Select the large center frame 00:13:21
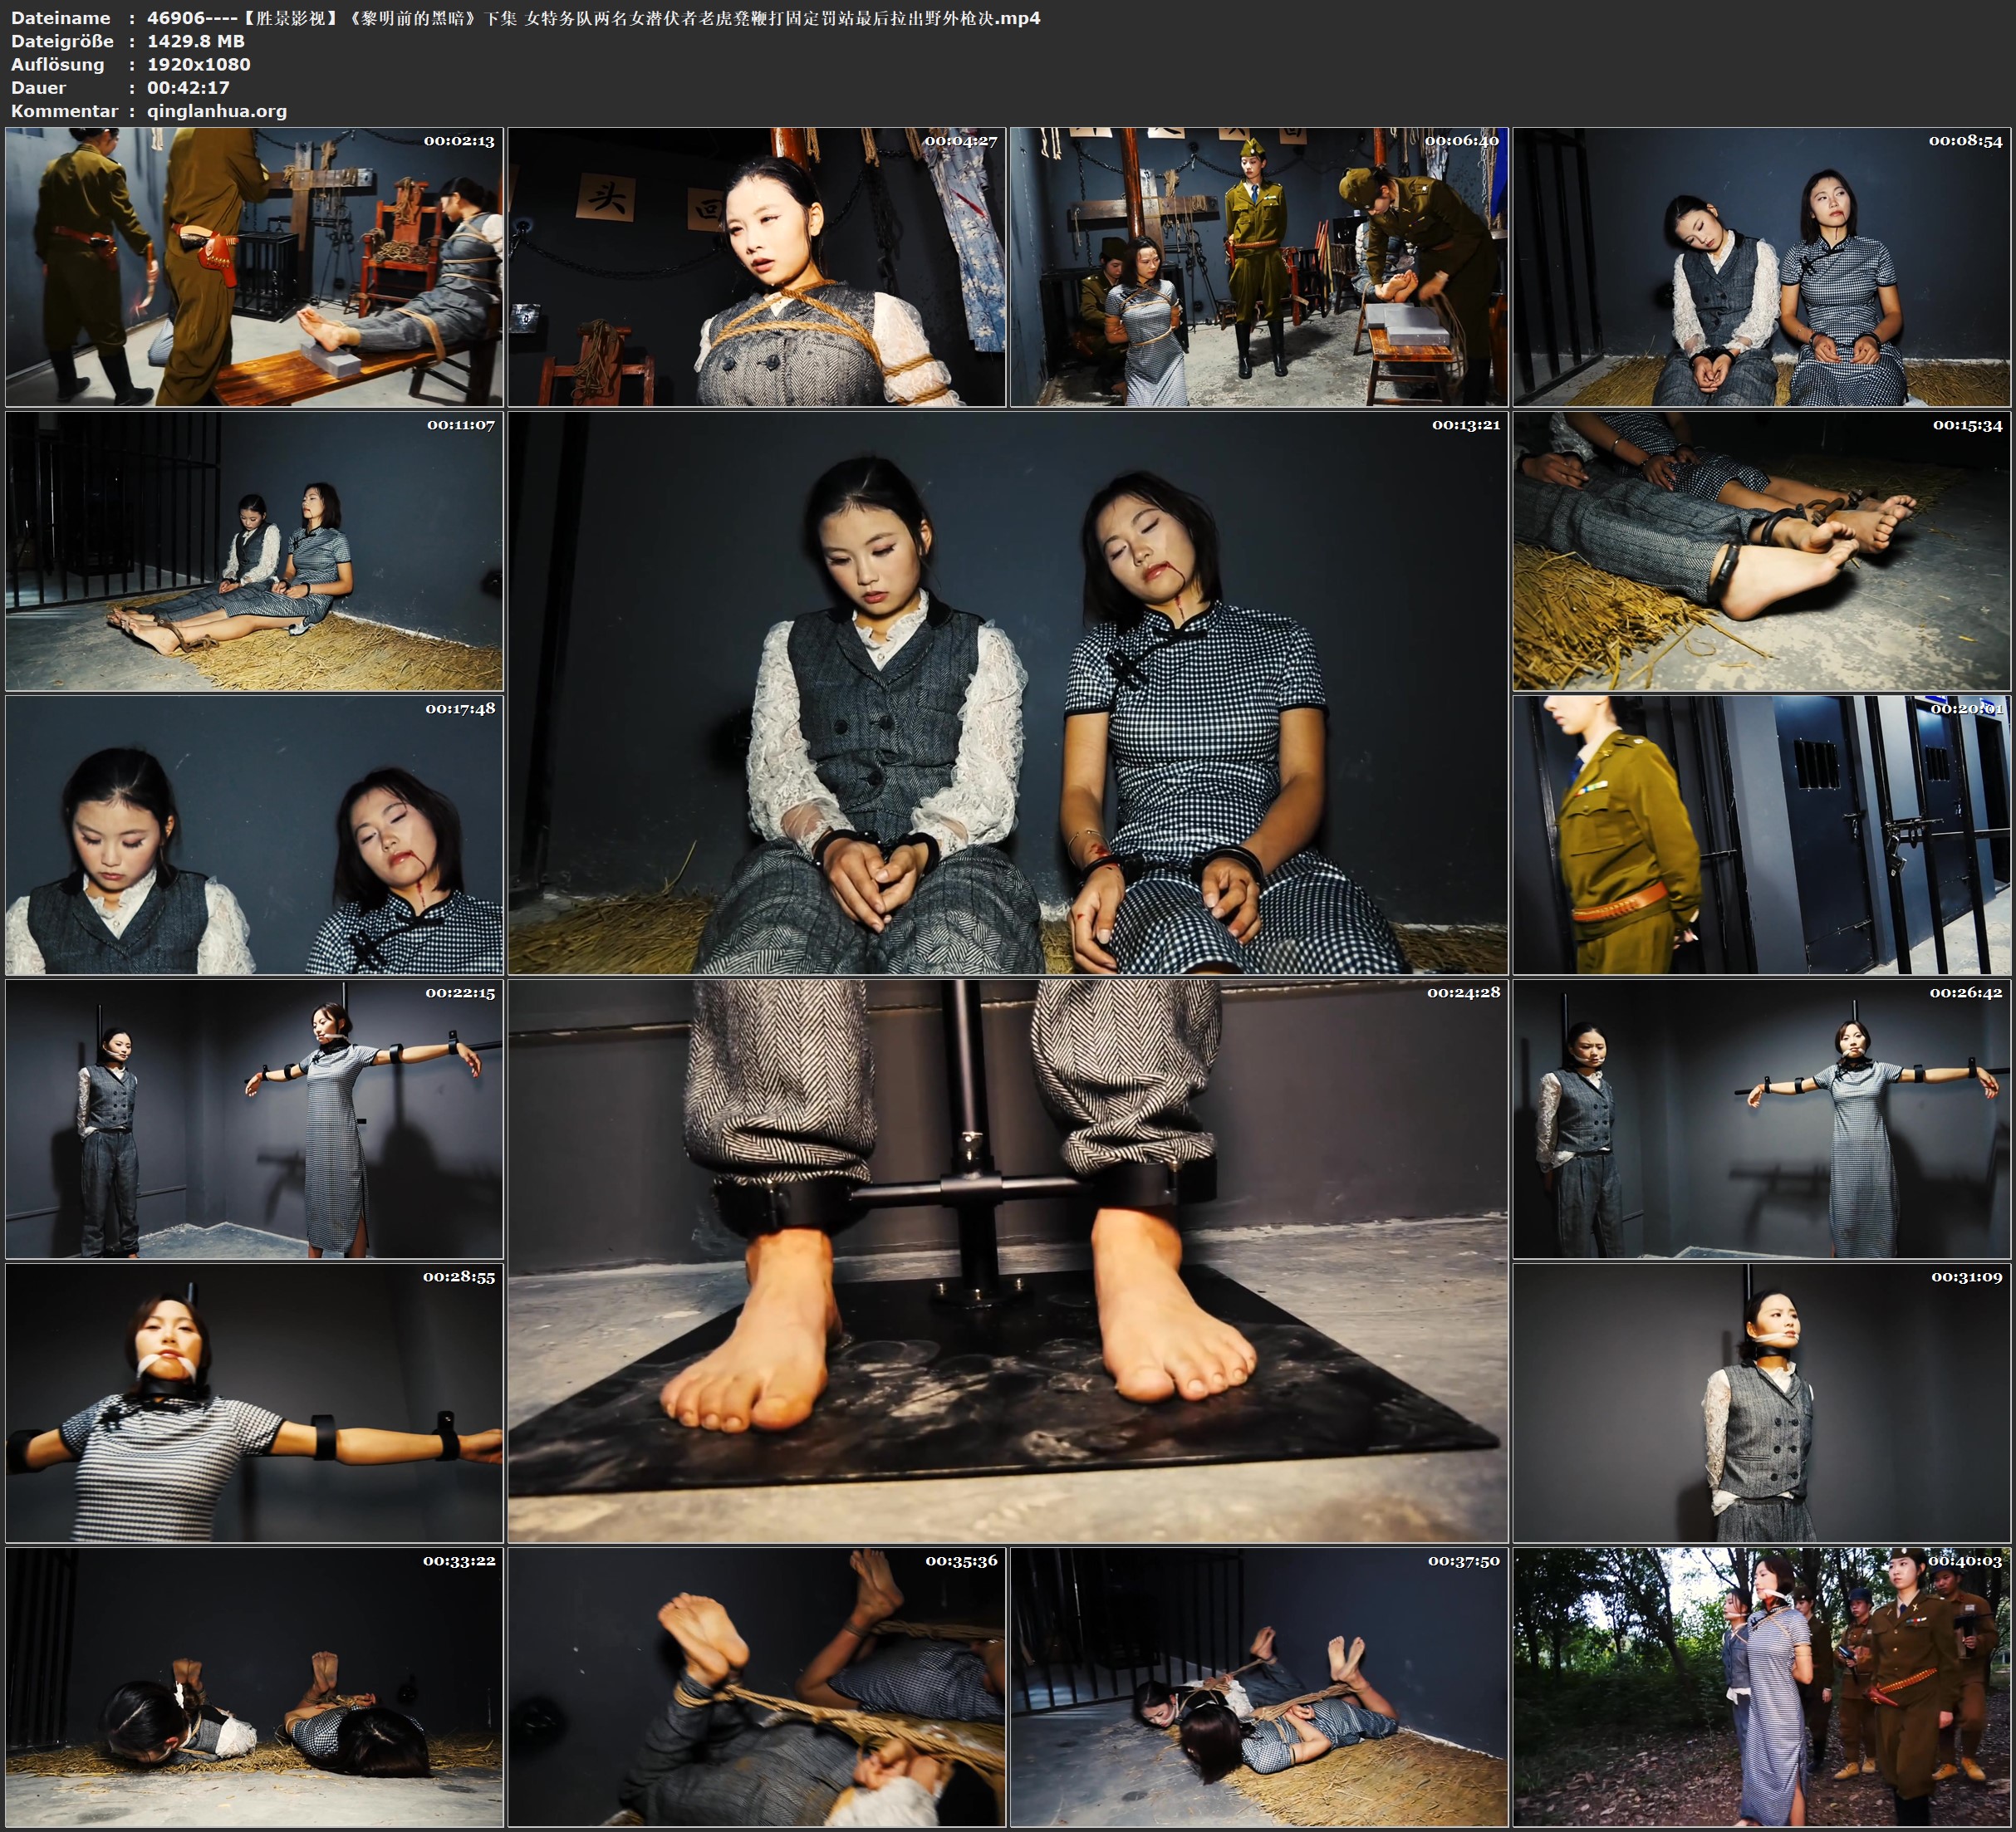The image size is (2016, 1832). coord(1008,693)
